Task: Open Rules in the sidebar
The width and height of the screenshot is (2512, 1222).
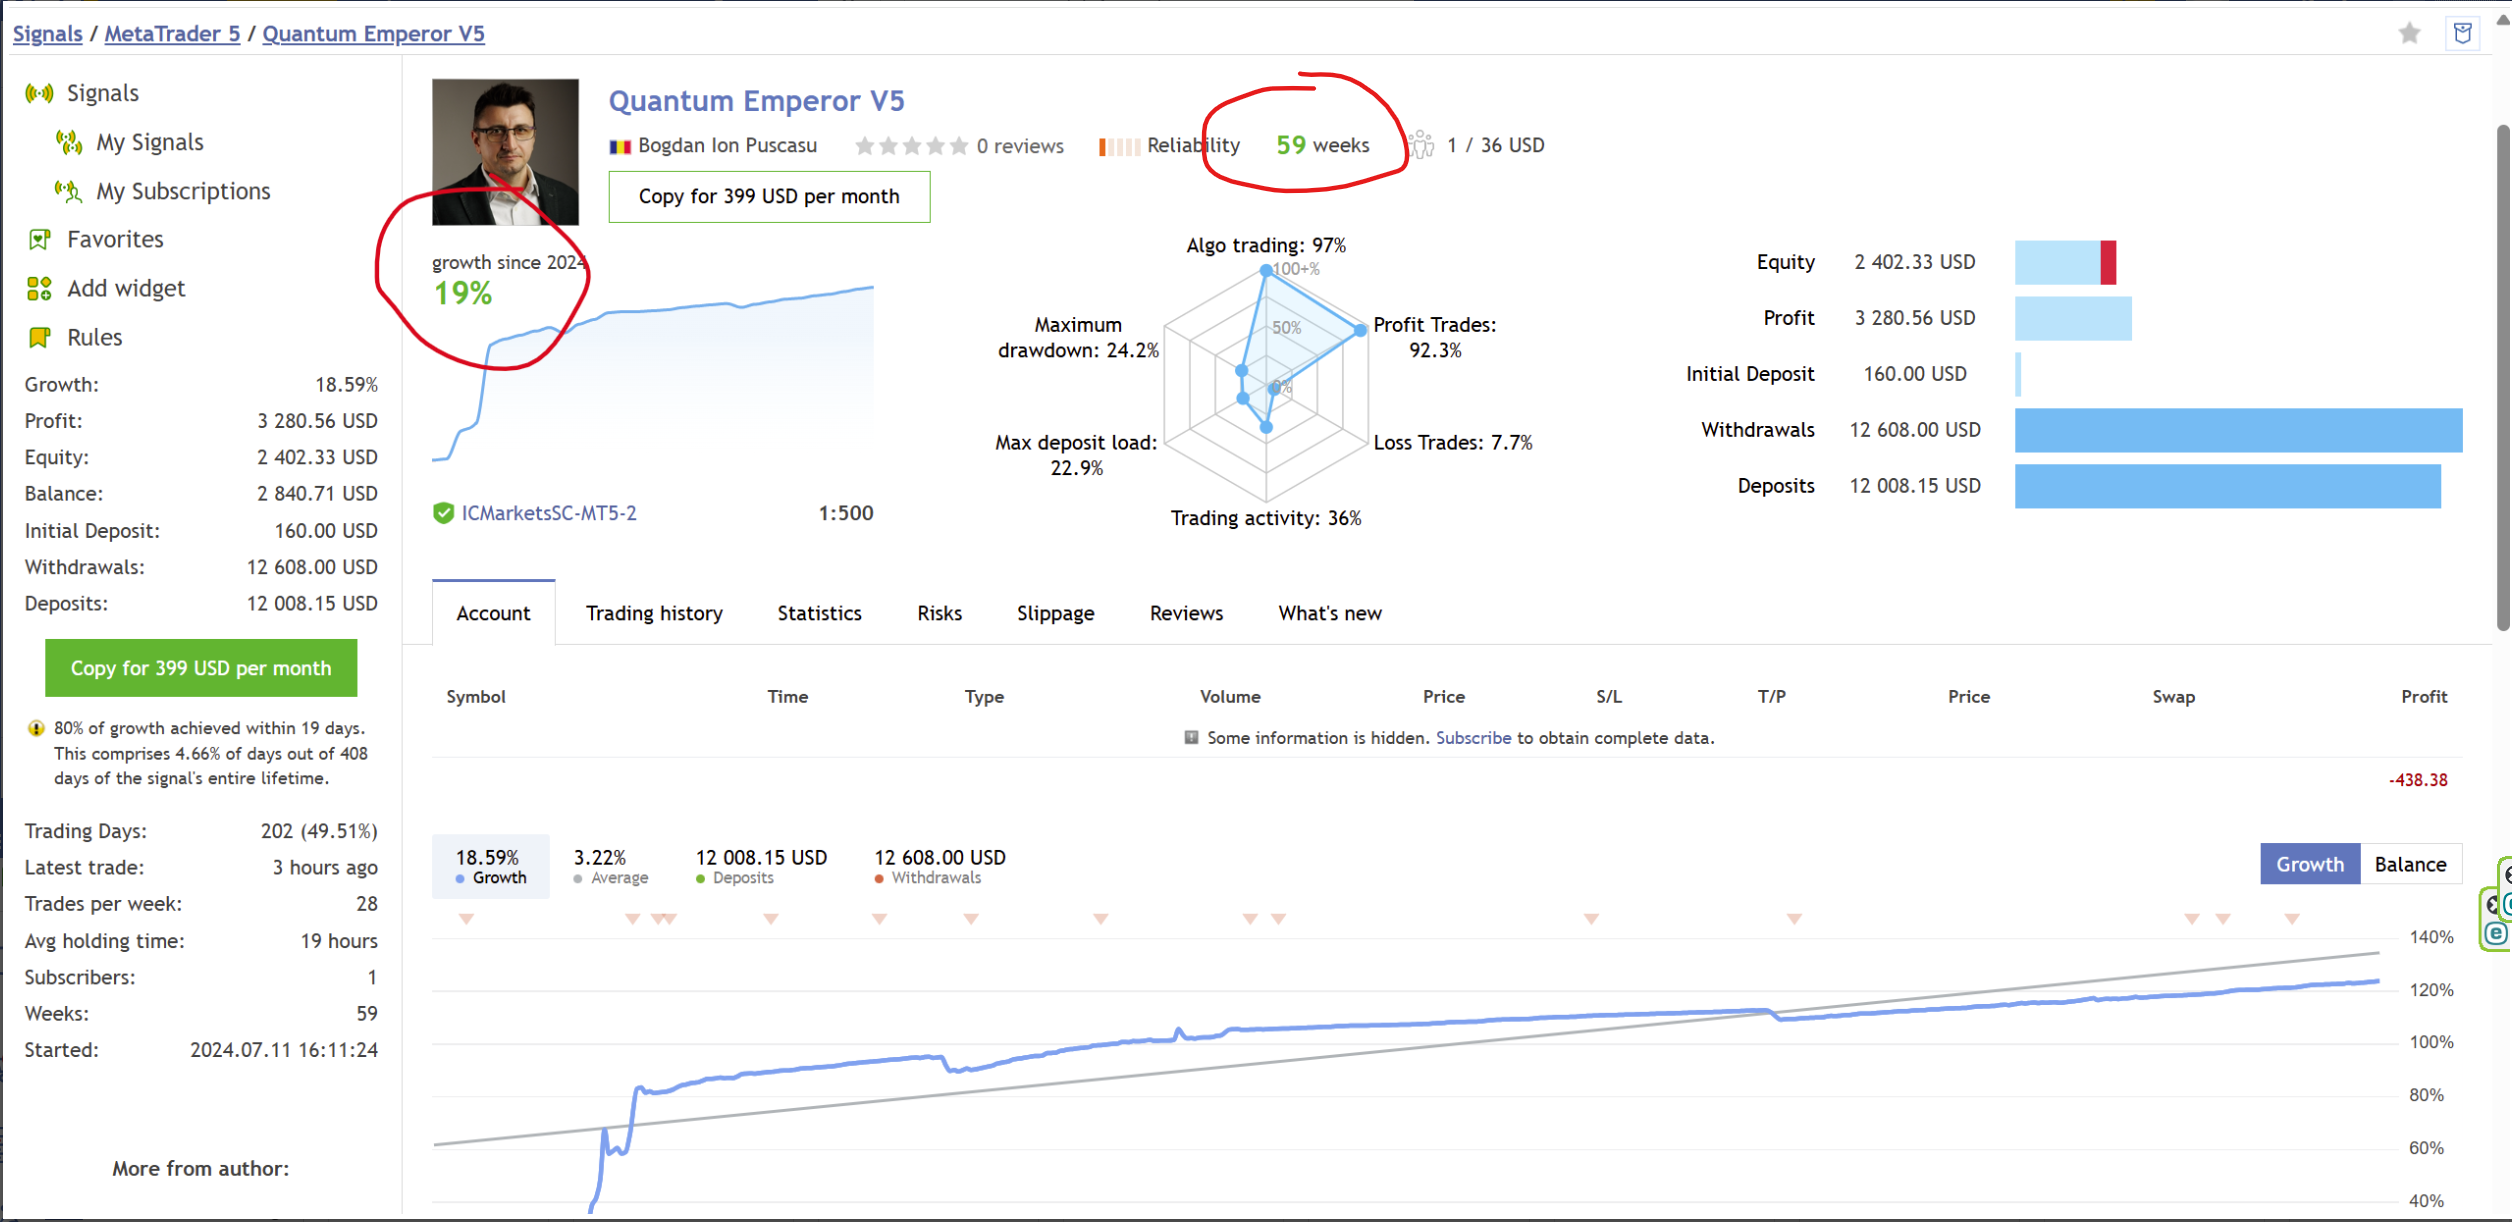Action: (x=94, y=337)
